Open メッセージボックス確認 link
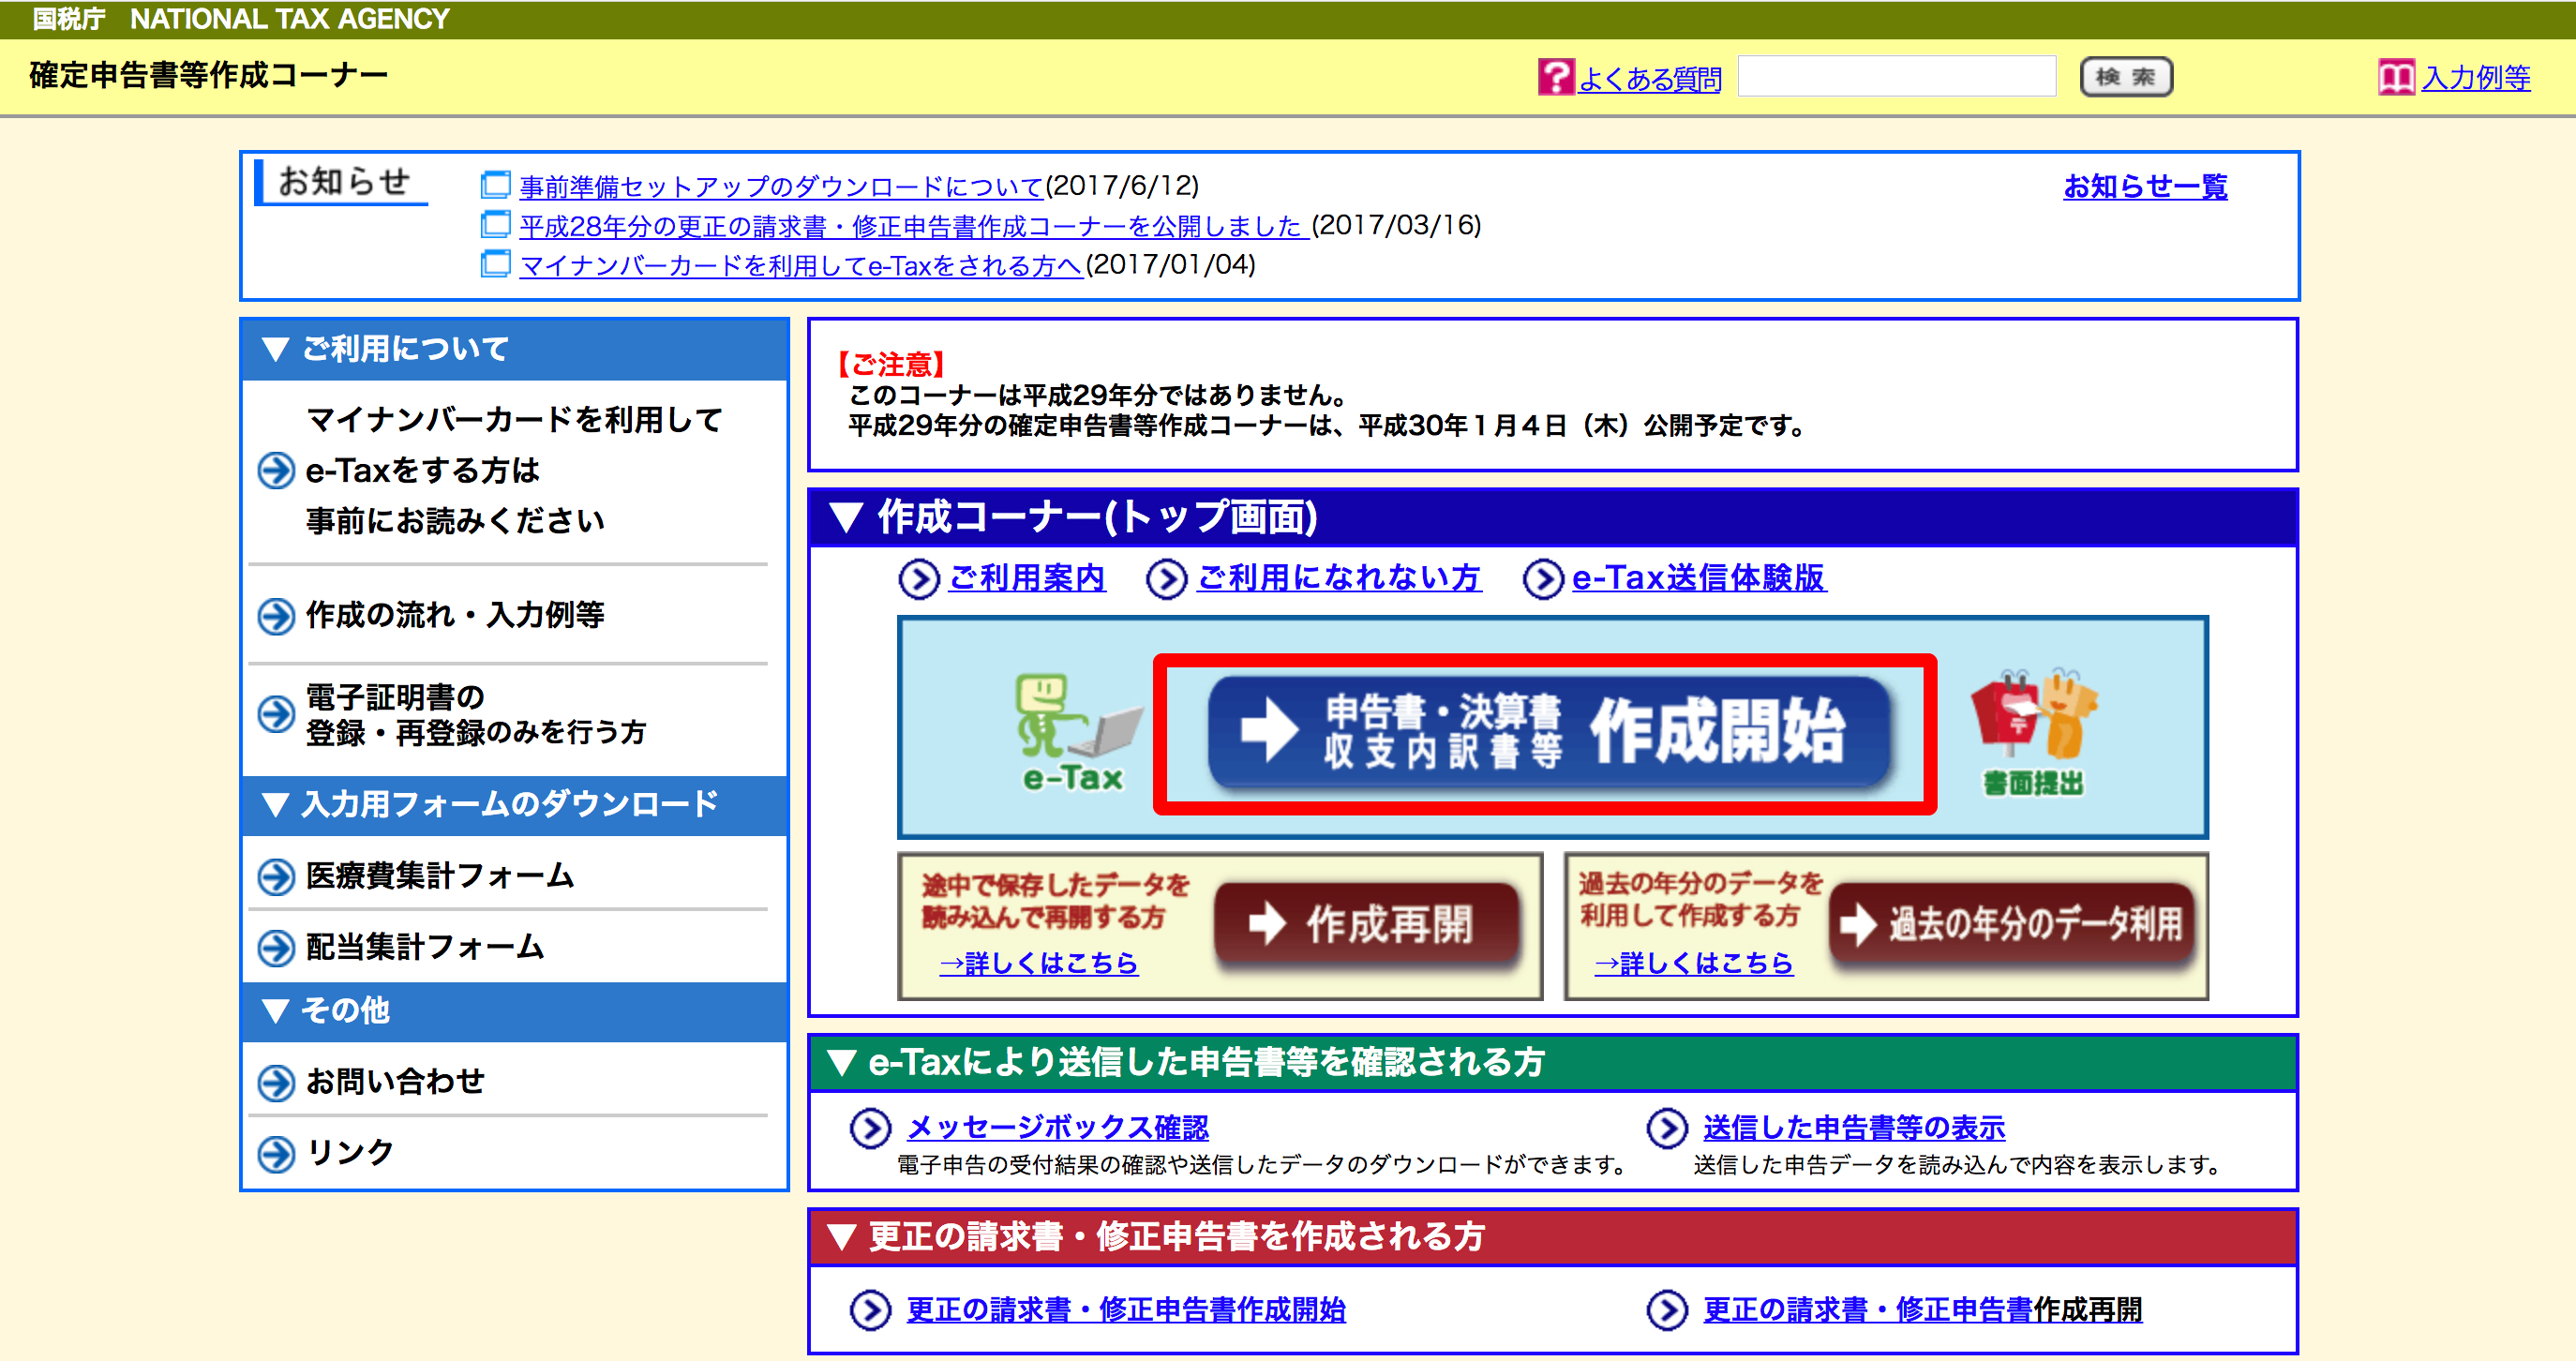Screen dimensions: 2576x1361 (x=1057, y=1128)
